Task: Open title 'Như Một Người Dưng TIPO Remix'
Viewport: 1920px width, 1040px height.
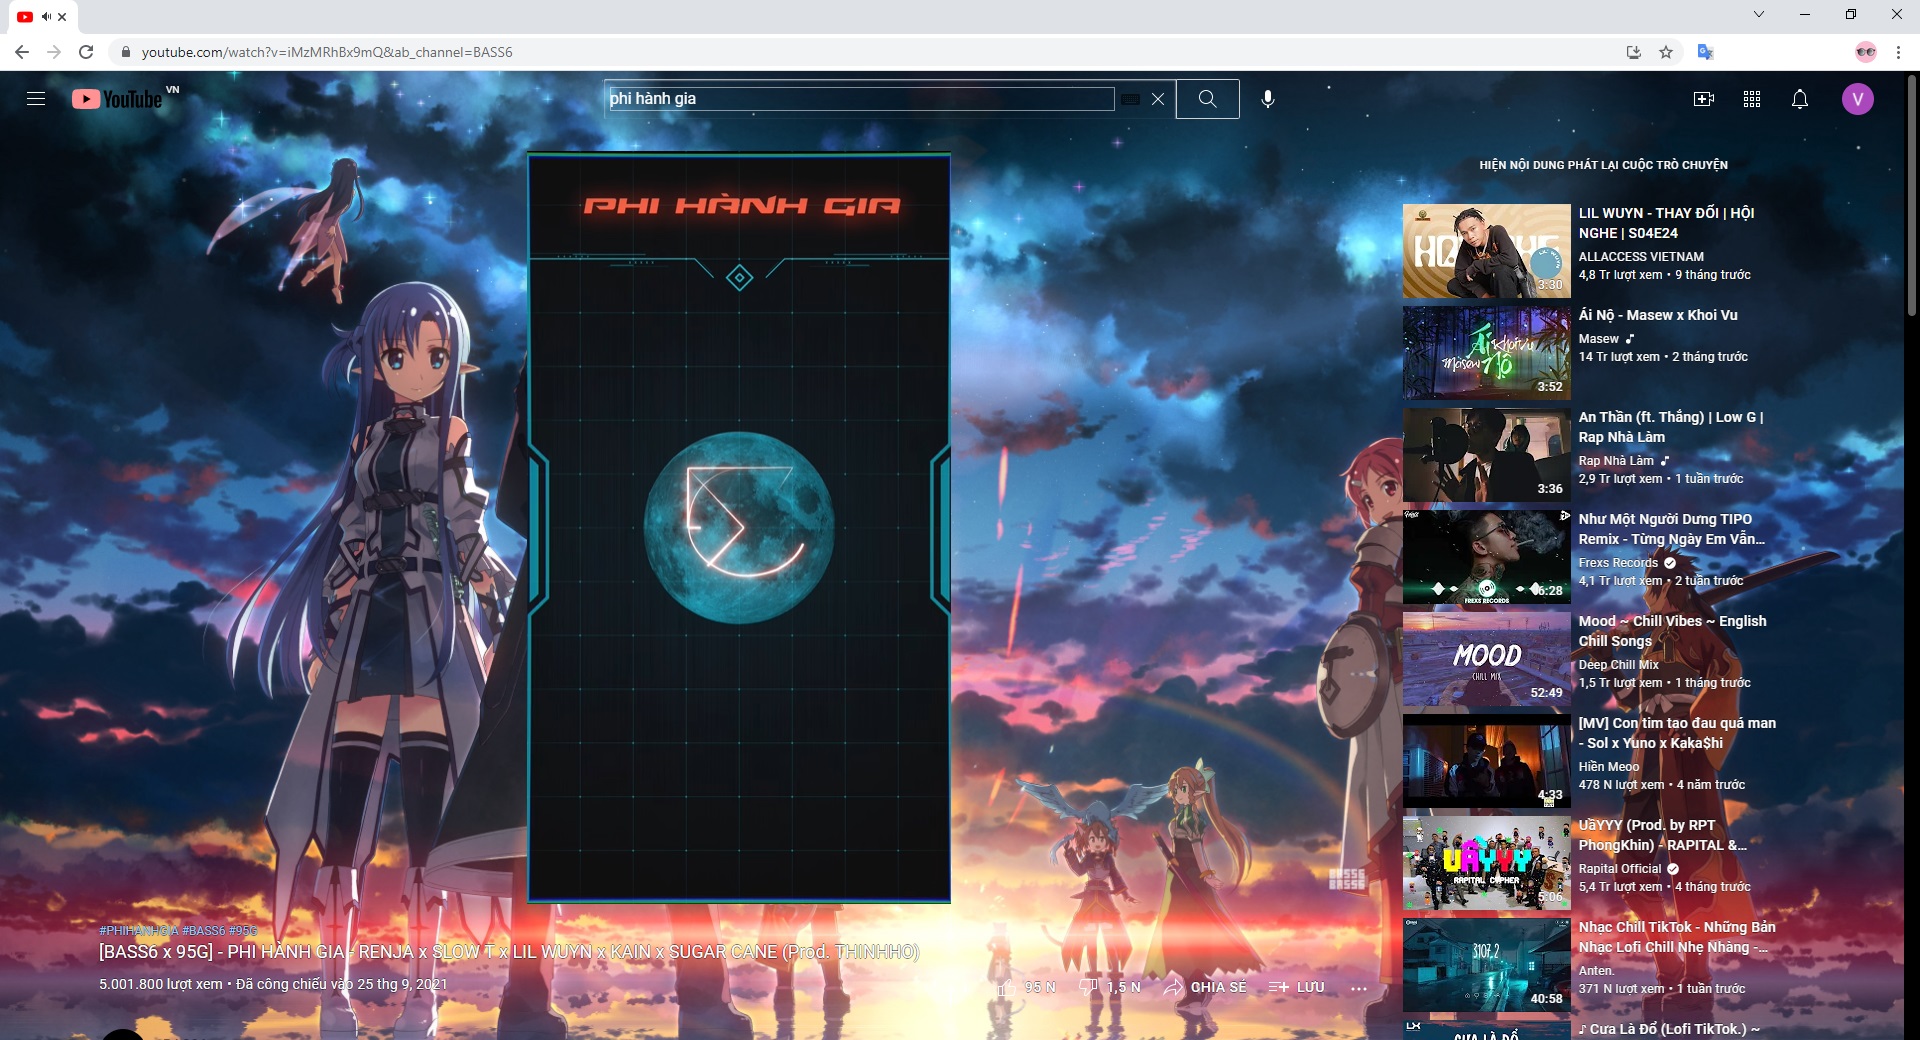Action: click(x=1672, y=529)
